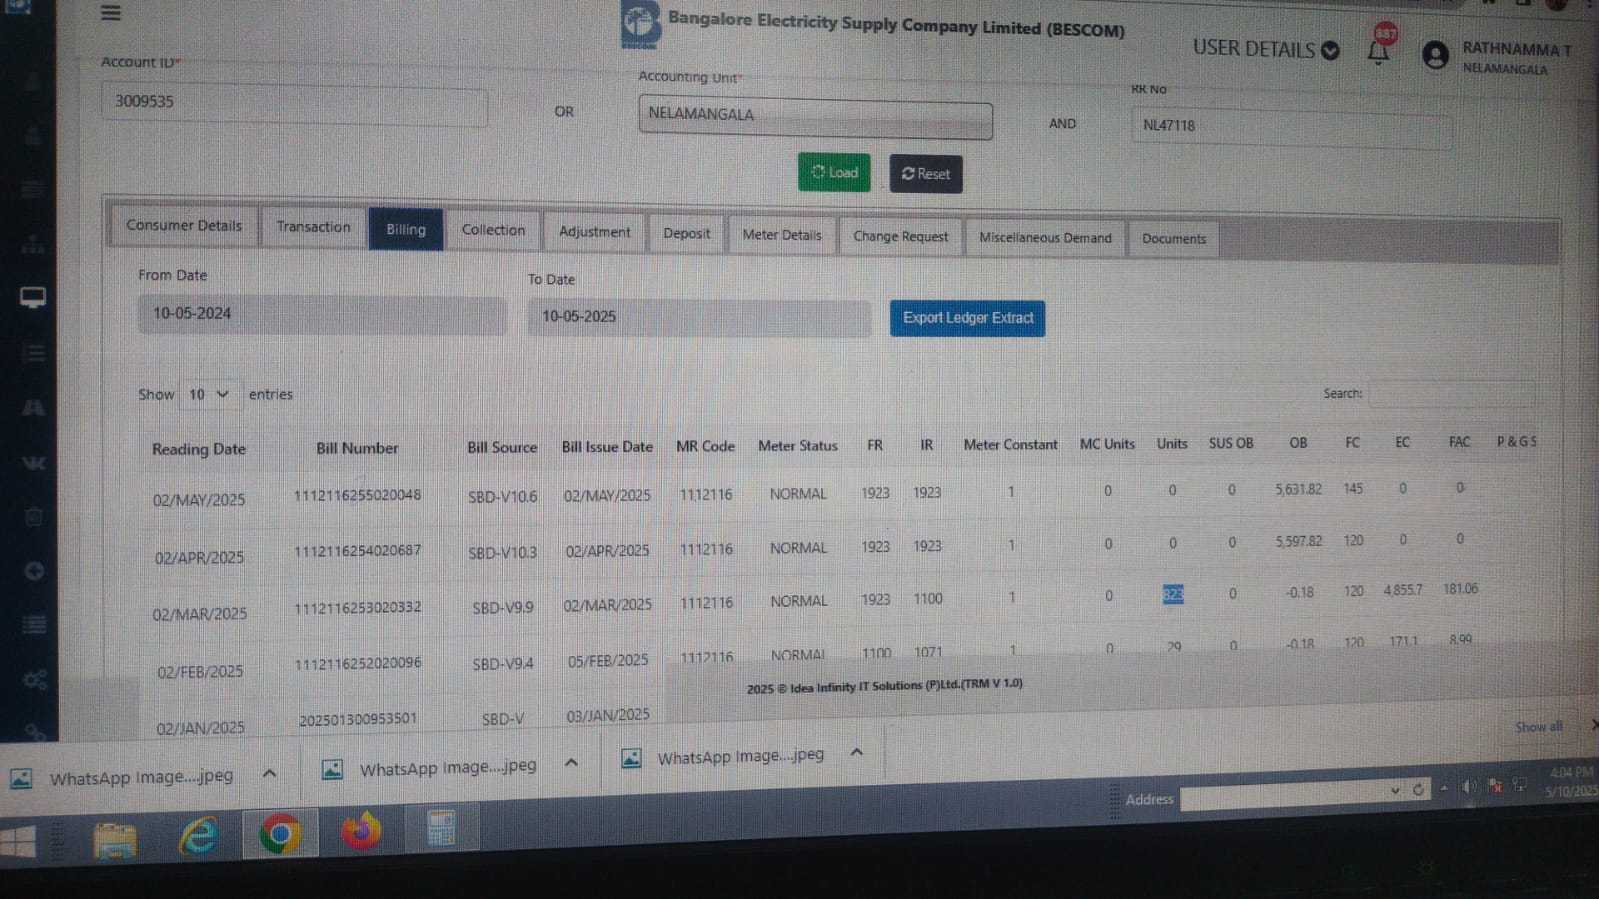
Task: Open the notification bell icon
Action: pyautogui.click(x=1379, y=50)
